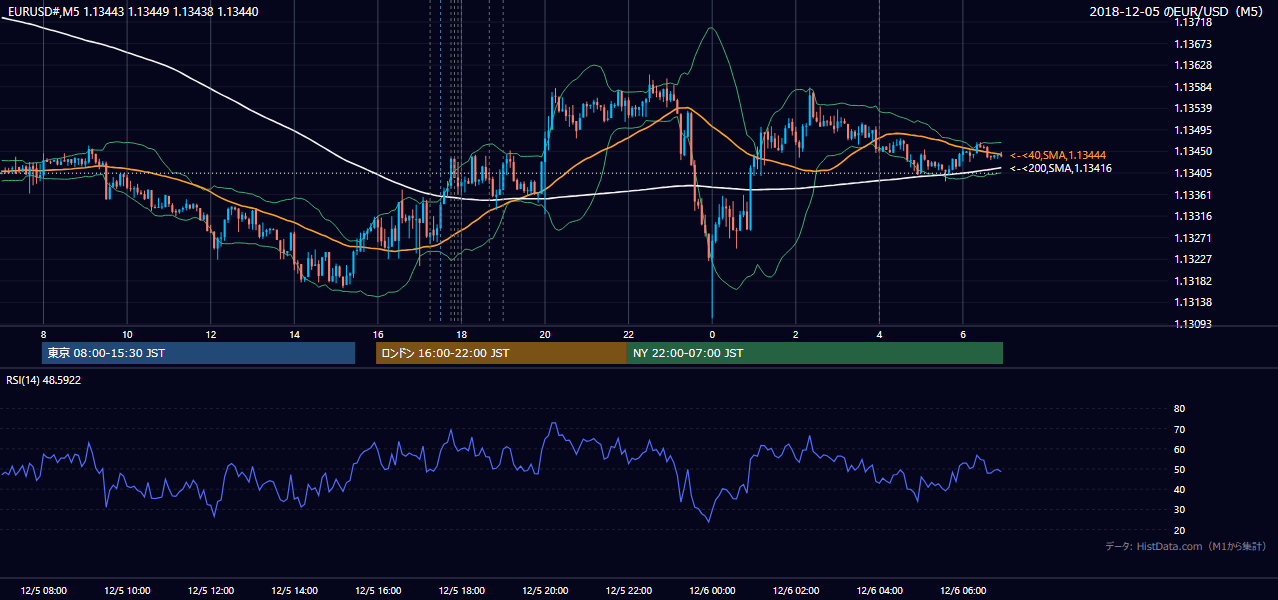Click hour tick 10 under the price chart
Image resolution: width=1278 pixels, height=600 pixels.
coord(127,334)
